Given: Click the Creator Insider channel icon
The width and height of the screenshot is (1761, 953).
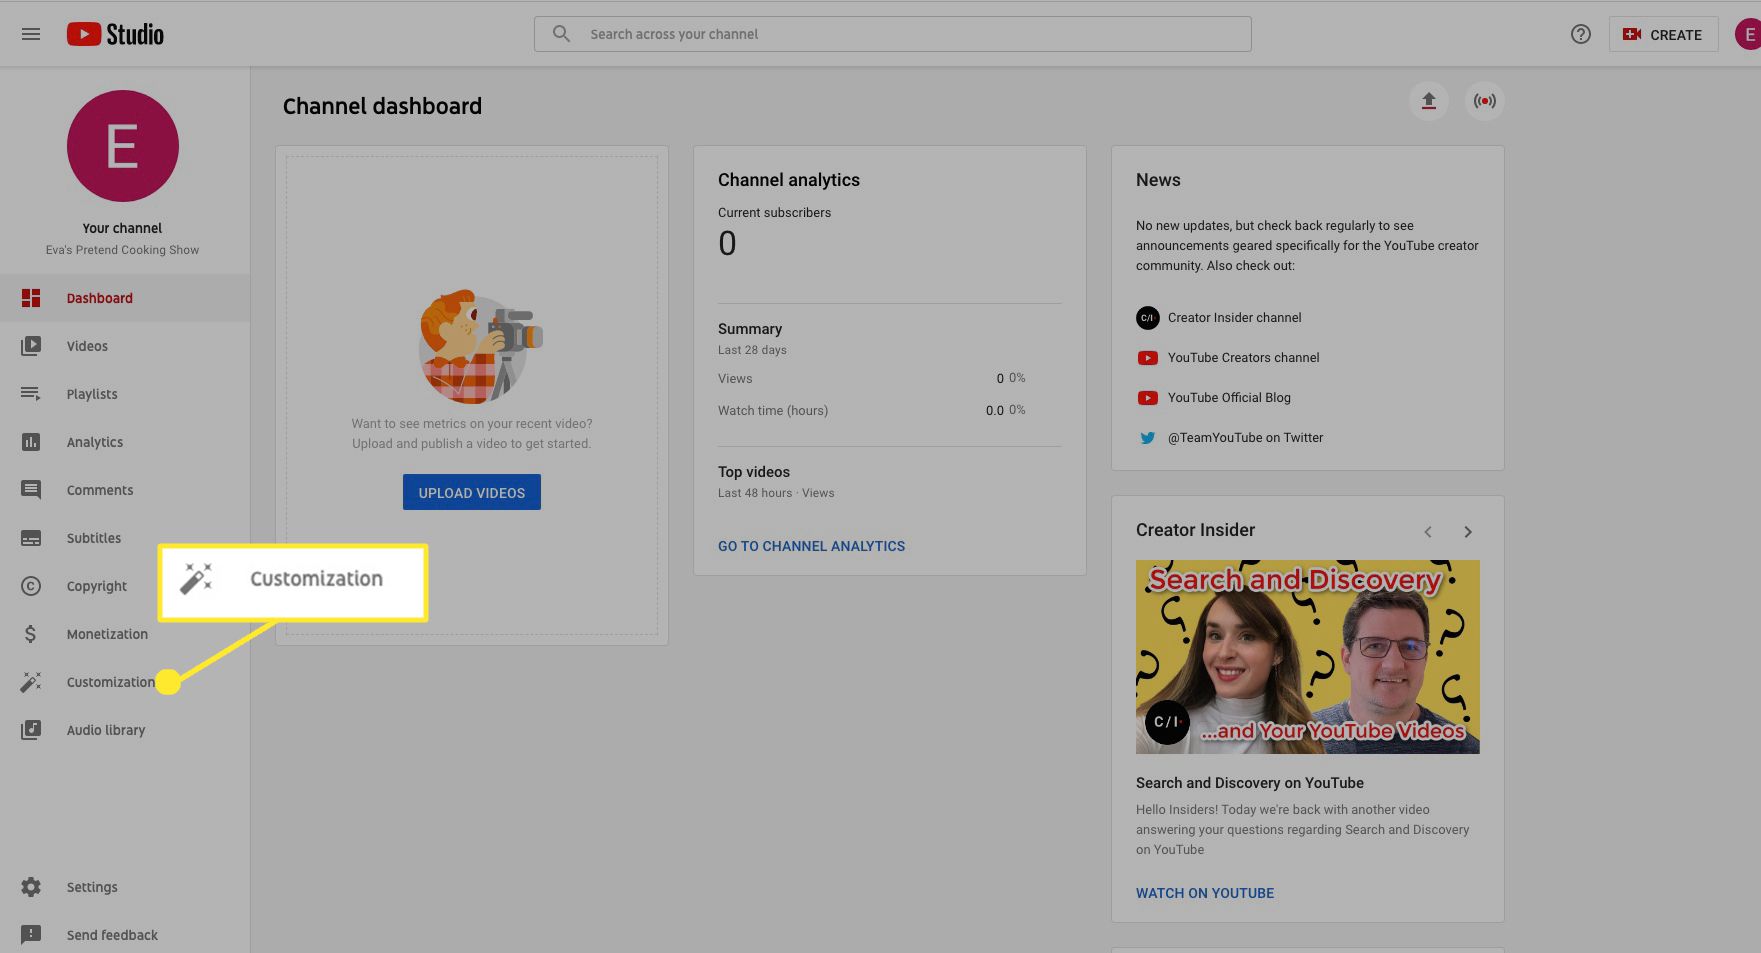Looking at the screenshot, I should [1147, 318].
